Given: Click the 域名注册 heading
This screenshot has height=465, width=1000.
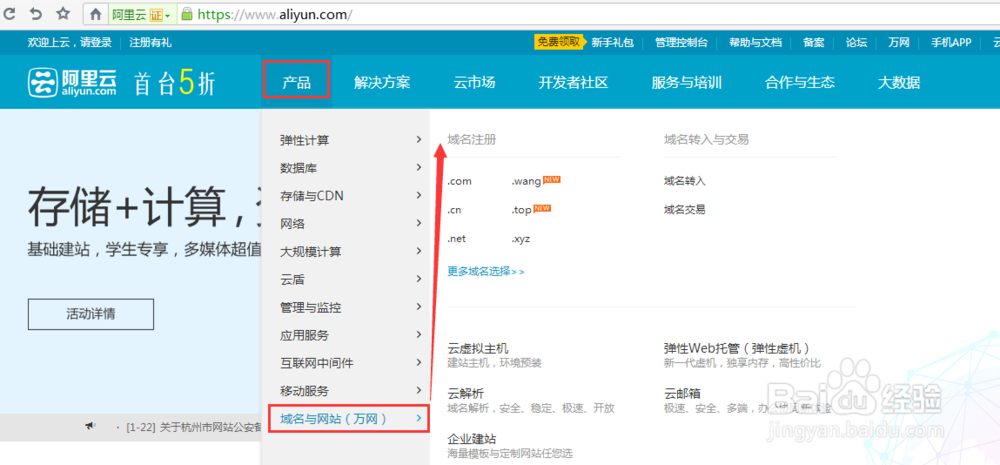Looking at the screenshot, I should tap(471, 140).
